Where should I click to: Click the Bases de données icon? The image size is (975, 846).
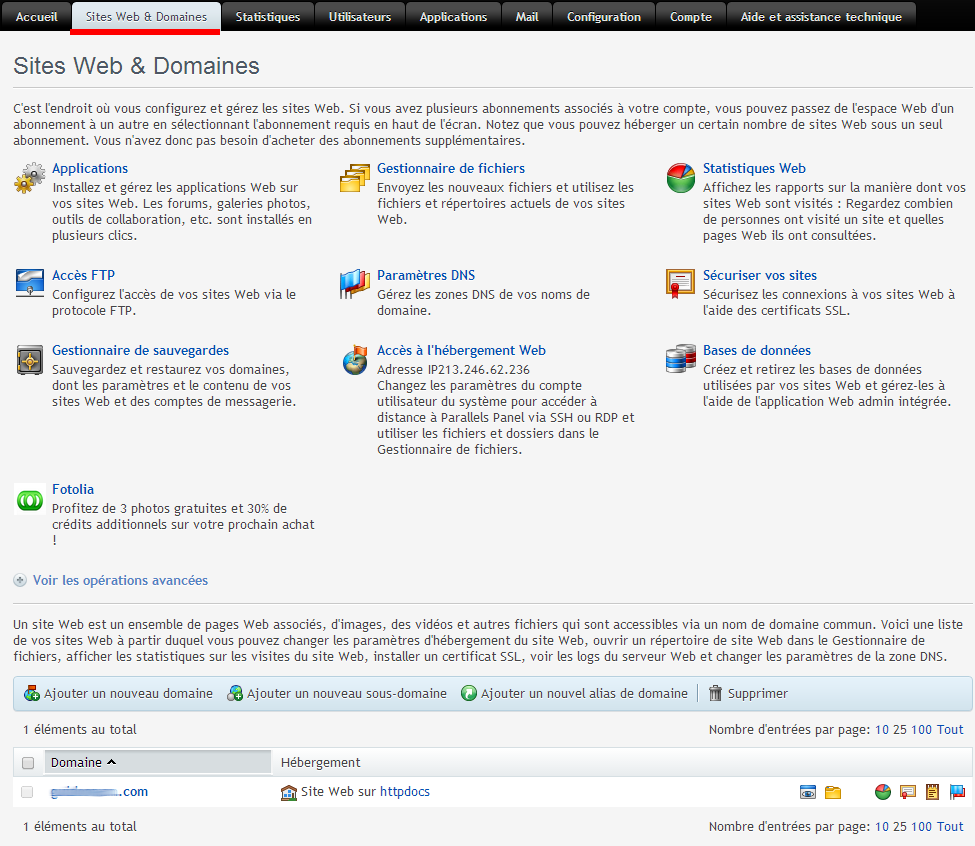(681, 360)
